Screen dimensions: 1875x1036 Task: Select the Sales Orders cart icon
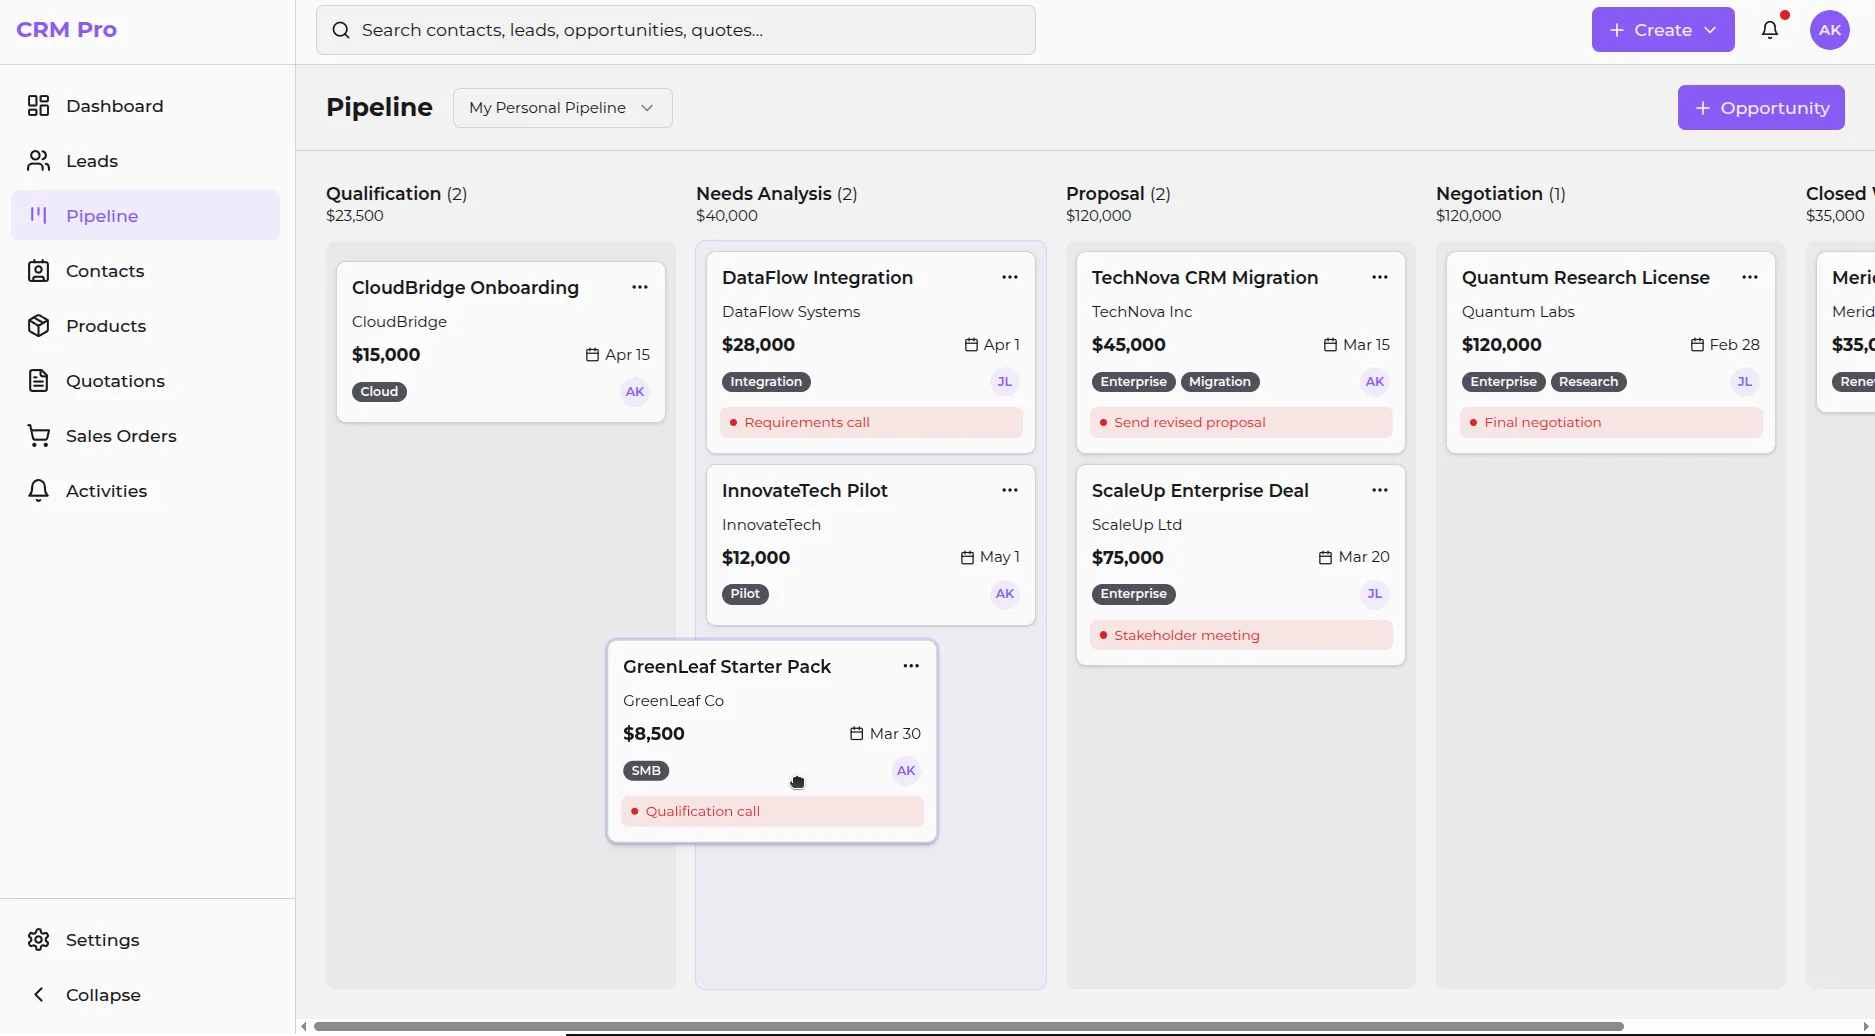37,435
